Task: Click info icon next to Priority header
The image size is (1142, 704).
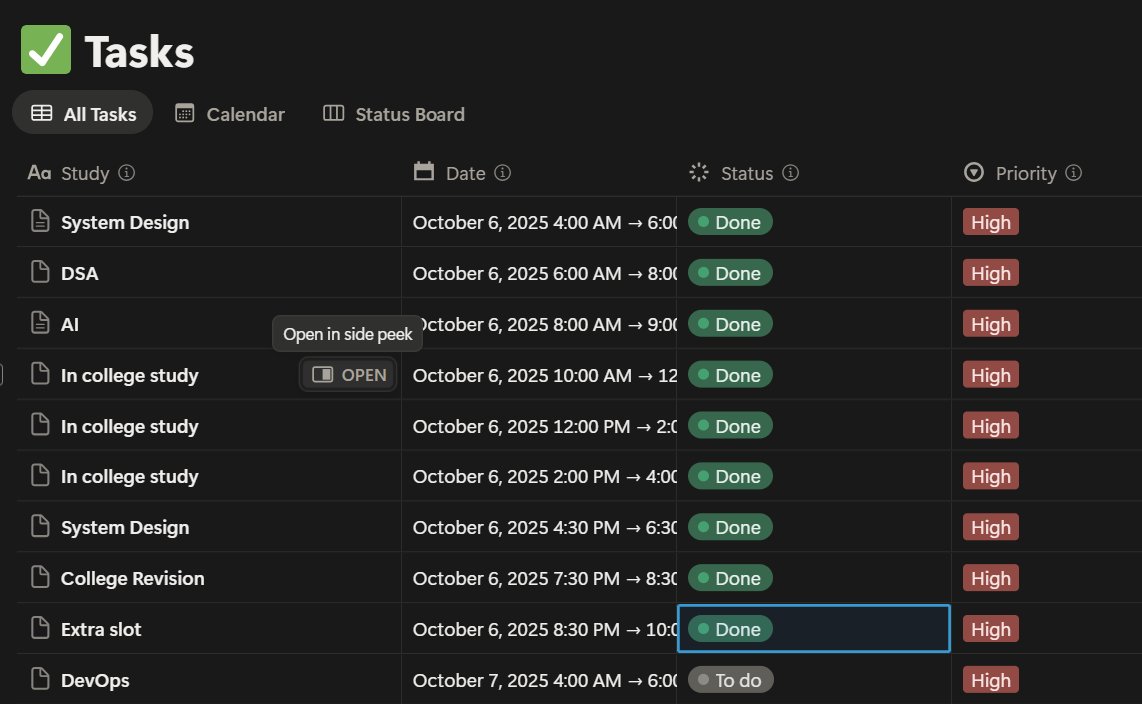Action: click(x=1074, y=173)
